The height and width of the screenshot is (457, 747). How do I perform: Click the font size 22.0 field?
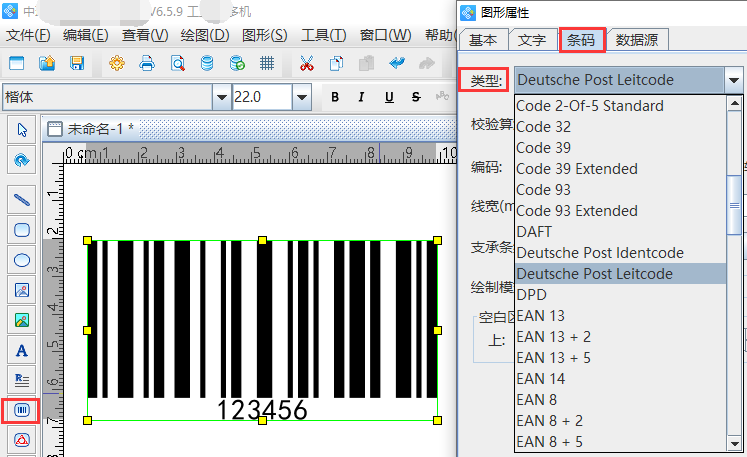point(262,97)
